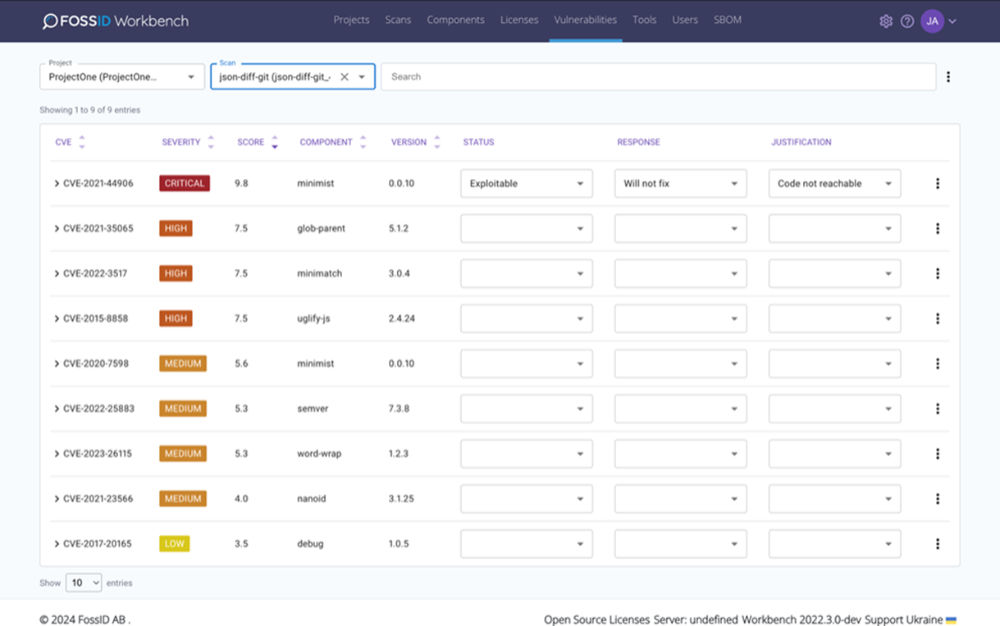Expand details of CVE-2022-3517 row

57,273
